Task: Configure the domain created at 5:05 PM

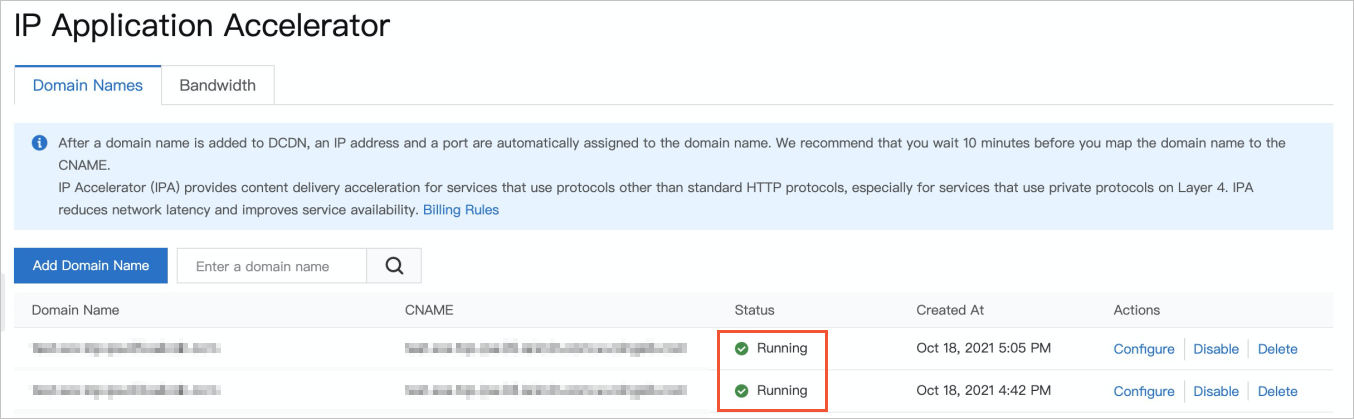Action: tap(1143, 349)
